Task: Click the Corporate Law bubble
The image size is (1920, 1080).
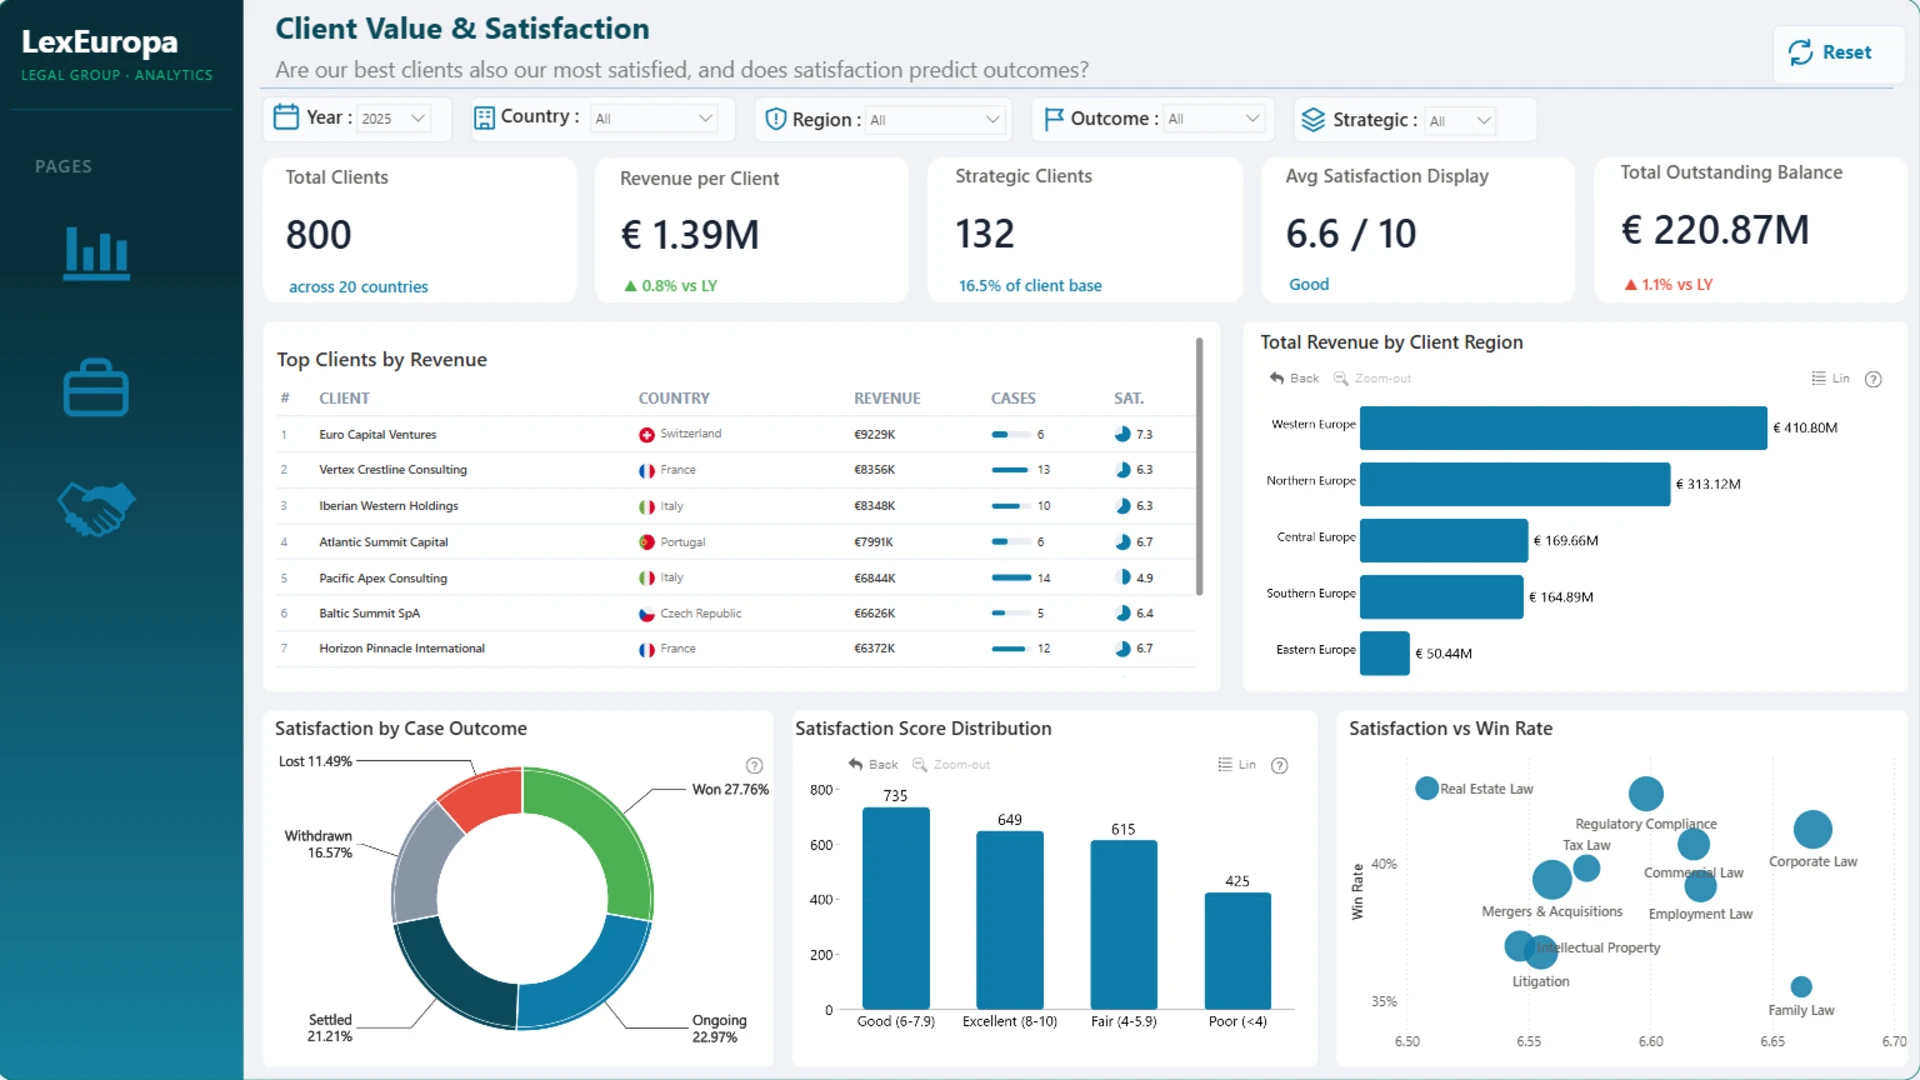Action: [x=1812, y=829]
